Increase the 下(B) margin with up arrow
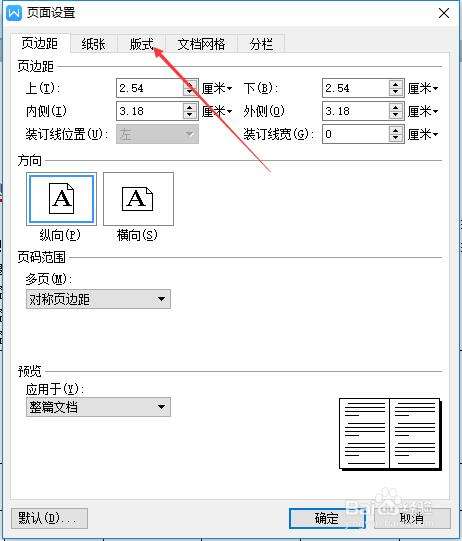 point(395,84)
